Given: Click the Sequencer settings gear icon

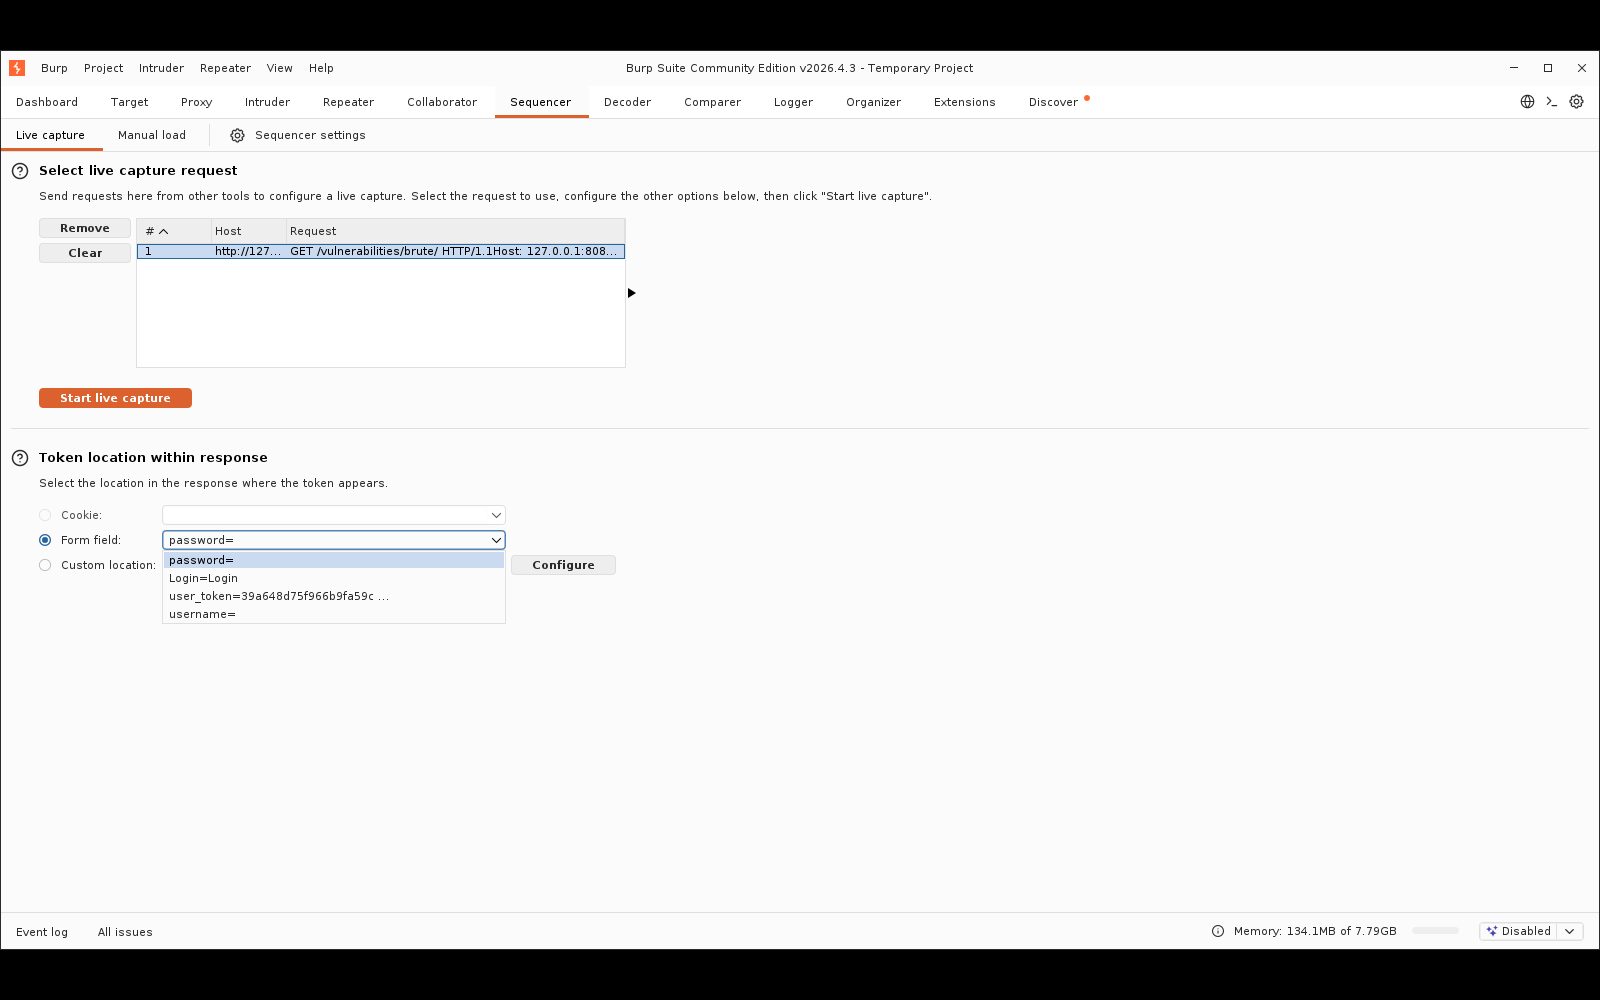Looking at the screenshot, I should pos(237,136).
